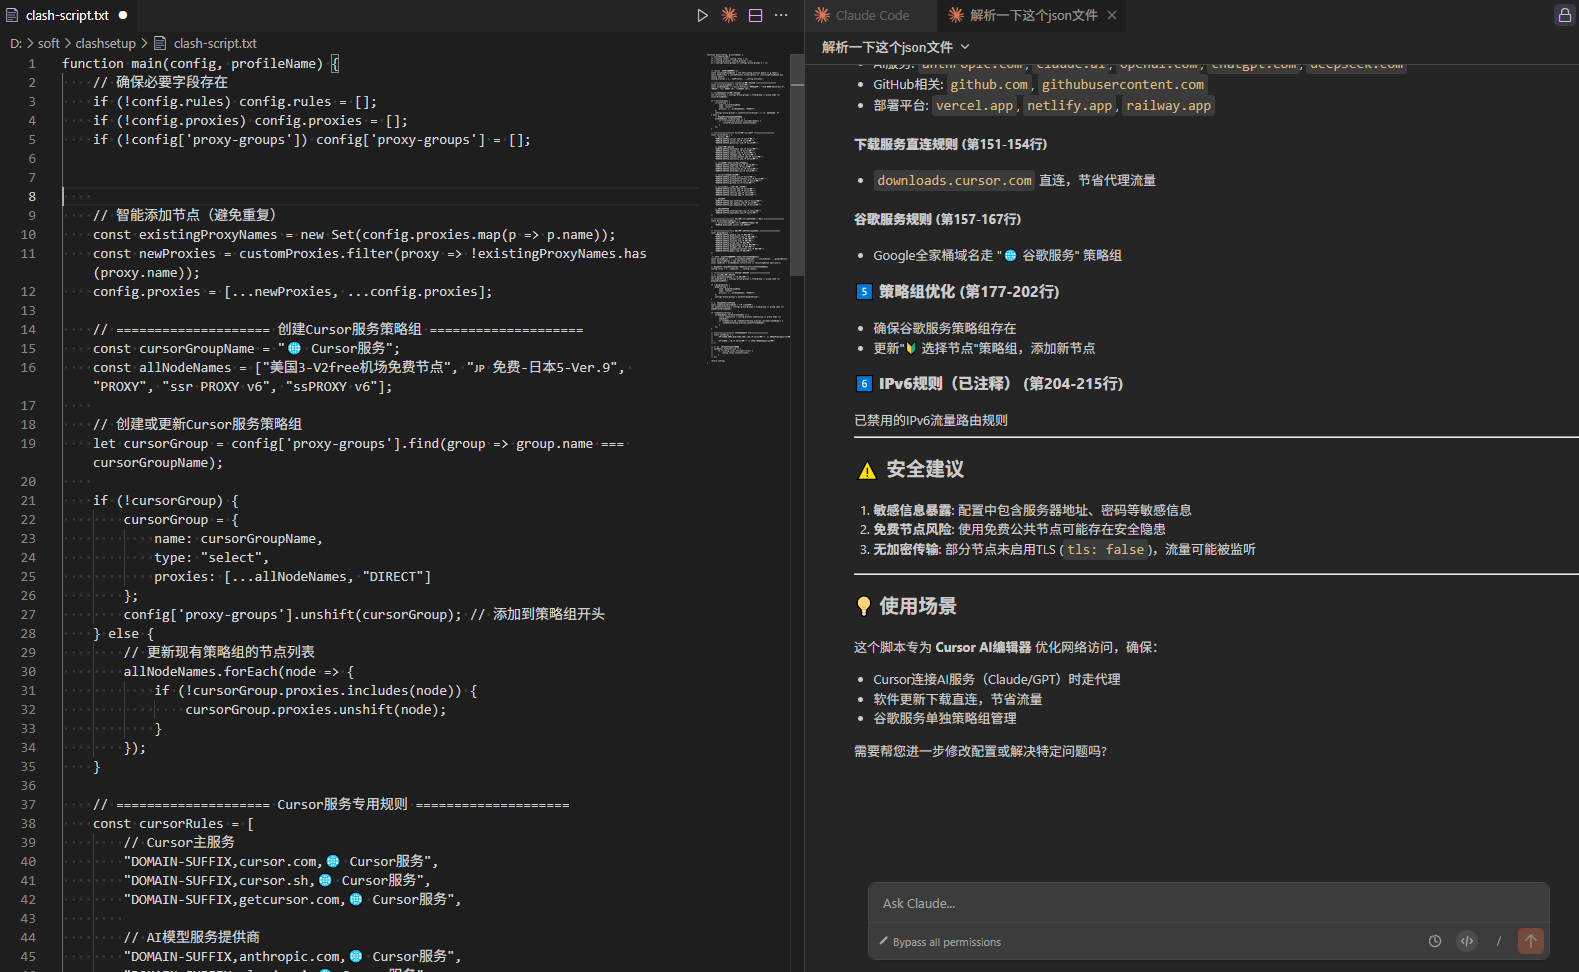Click the } else { line 28

point(123,633)
